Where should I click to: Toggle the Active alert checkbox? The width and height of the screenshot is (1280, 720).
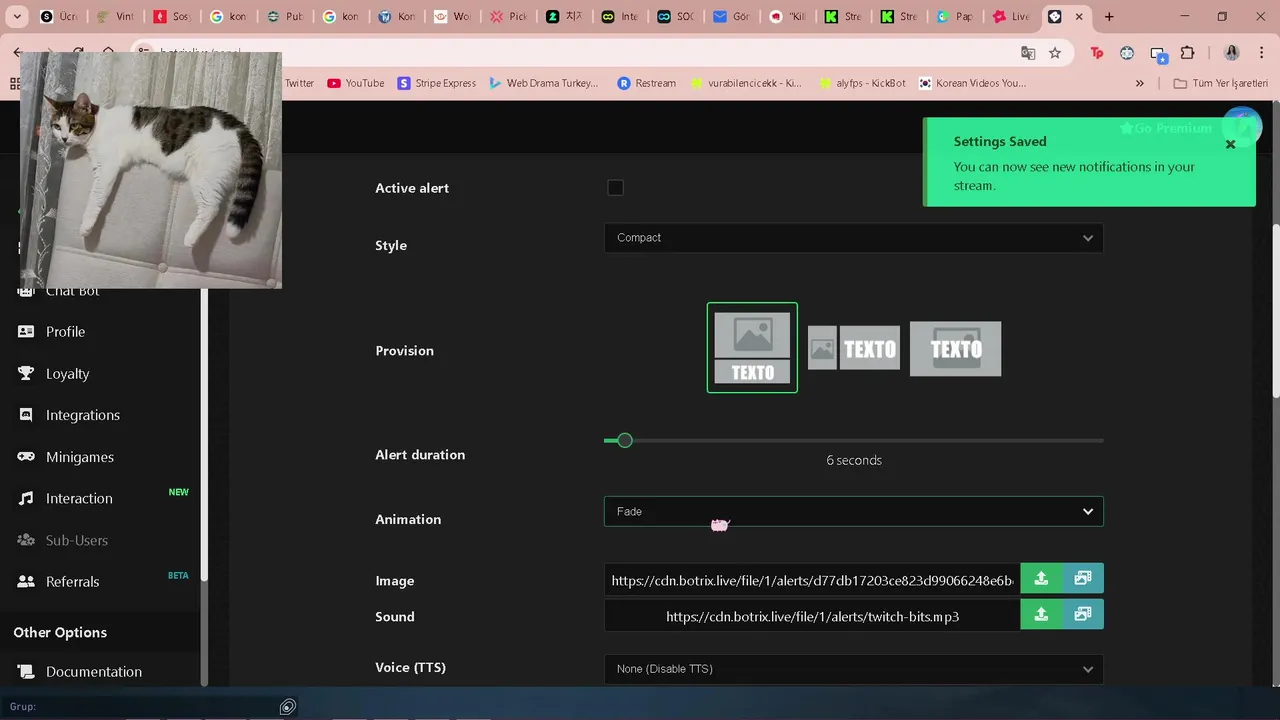coord(615,187)
